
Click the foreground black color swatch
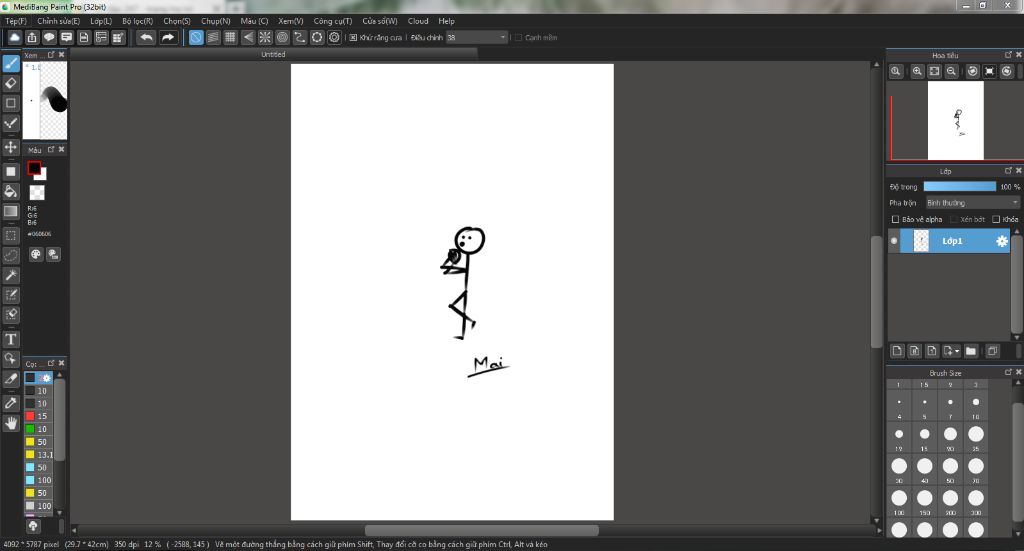[34, 168]
